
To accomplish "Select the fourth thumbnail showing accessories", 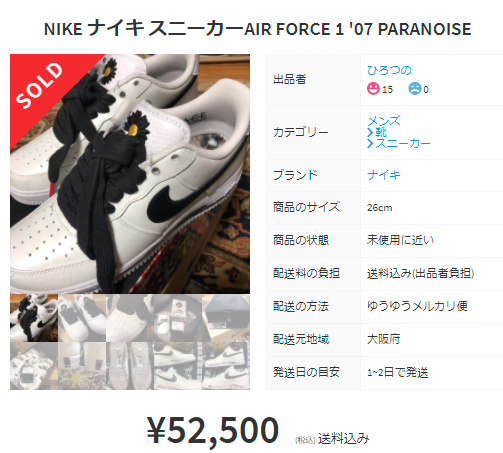I will click(x=178, y=318).
